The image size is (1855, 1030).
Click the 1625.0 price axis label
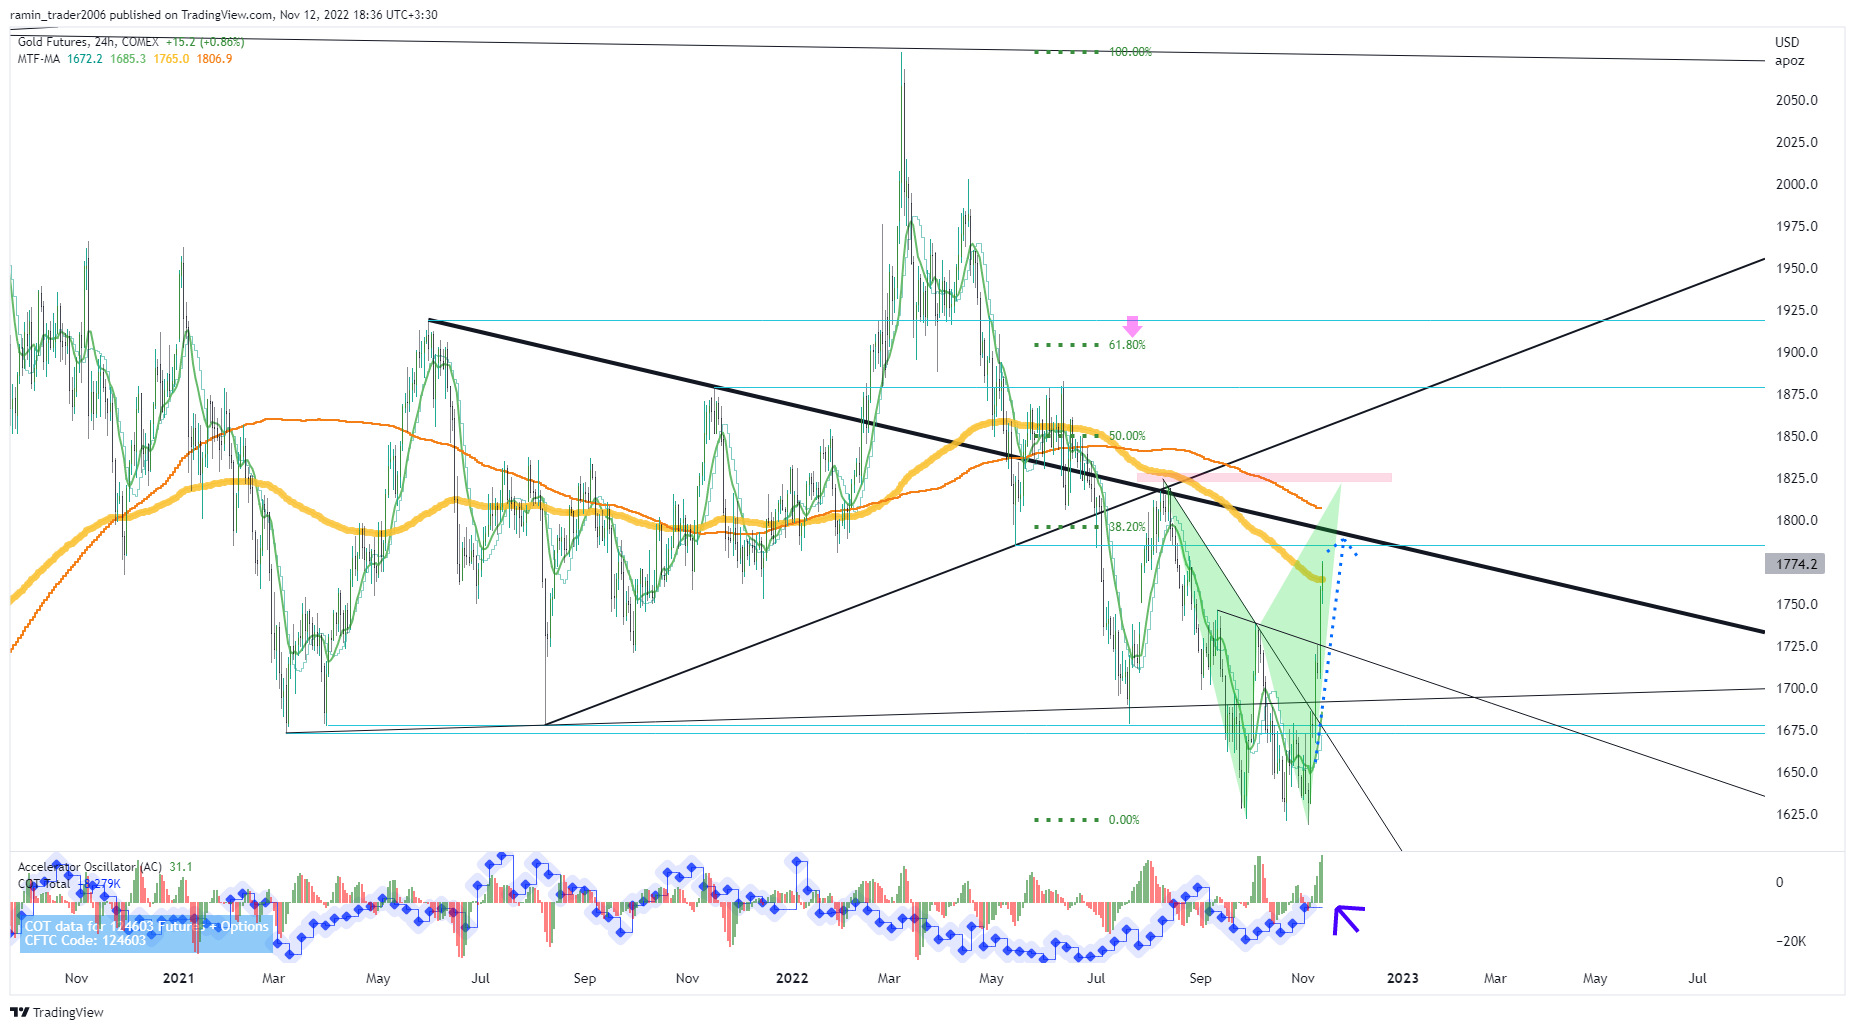coord(1797,814)
